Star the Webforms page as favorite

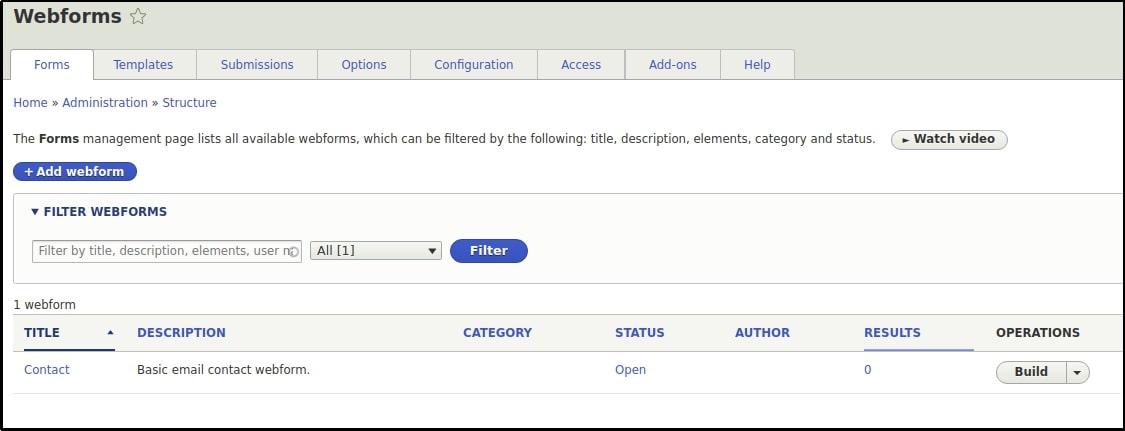139,17
